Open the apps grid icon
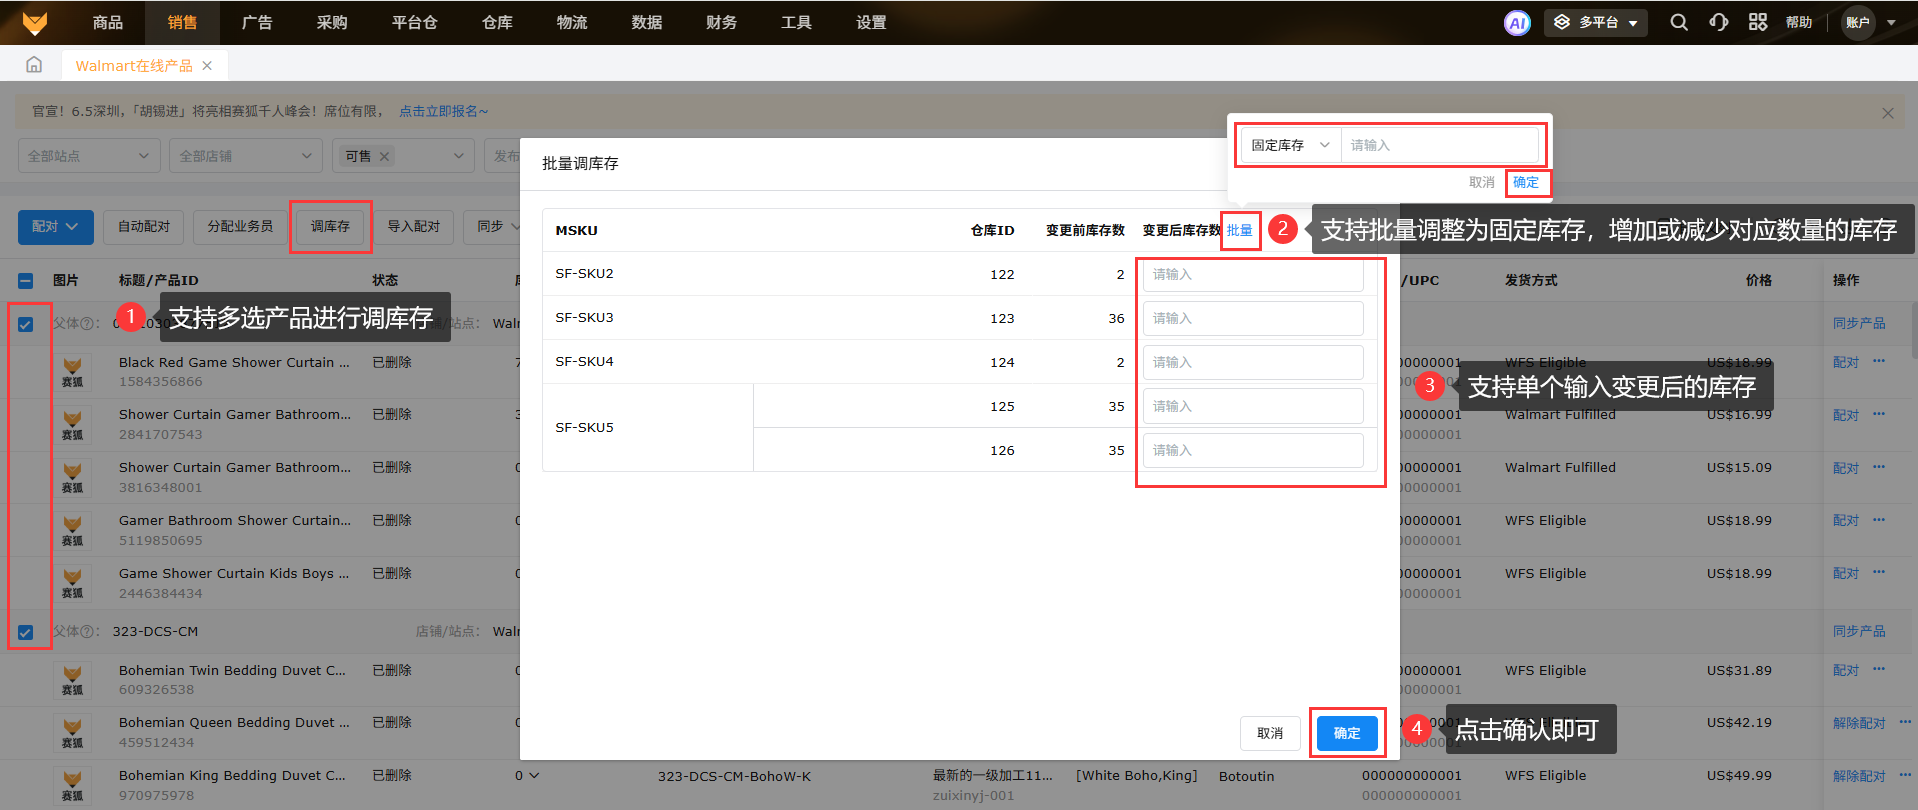The height and width of the screenshot is (810, 1918). click(1758, 22)
